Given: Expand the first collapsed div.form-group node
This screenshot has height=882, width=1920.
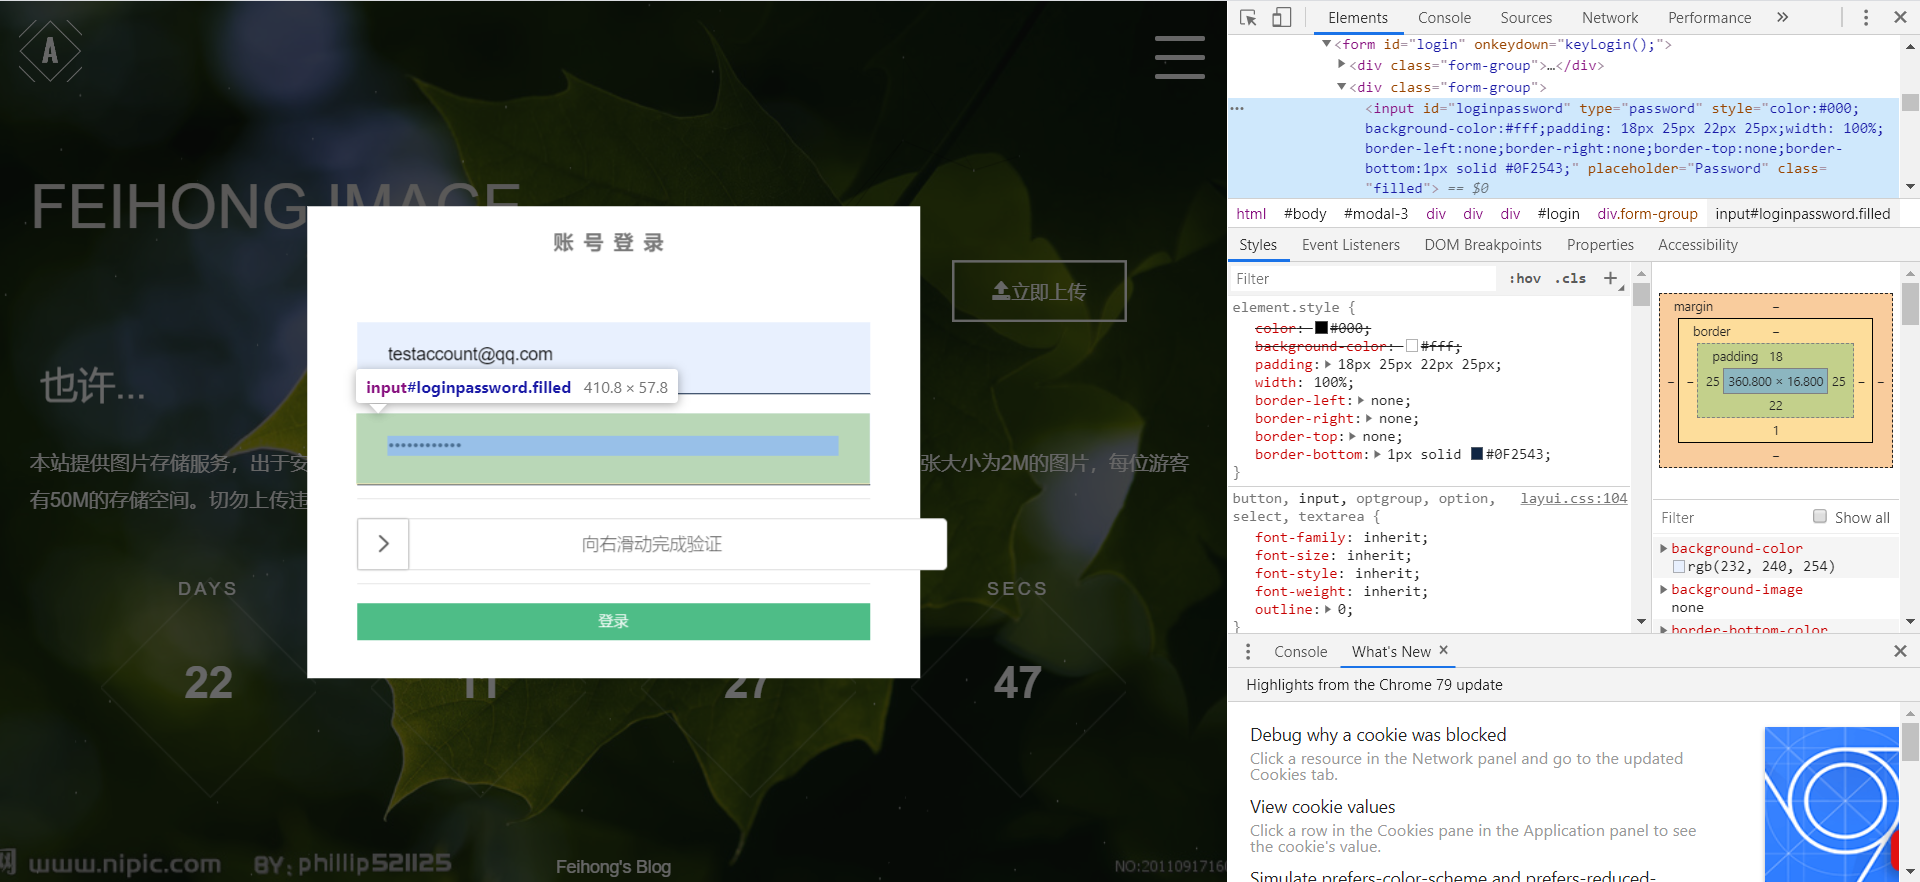Looking at the screenshot, I should [x=1342, y=65].
